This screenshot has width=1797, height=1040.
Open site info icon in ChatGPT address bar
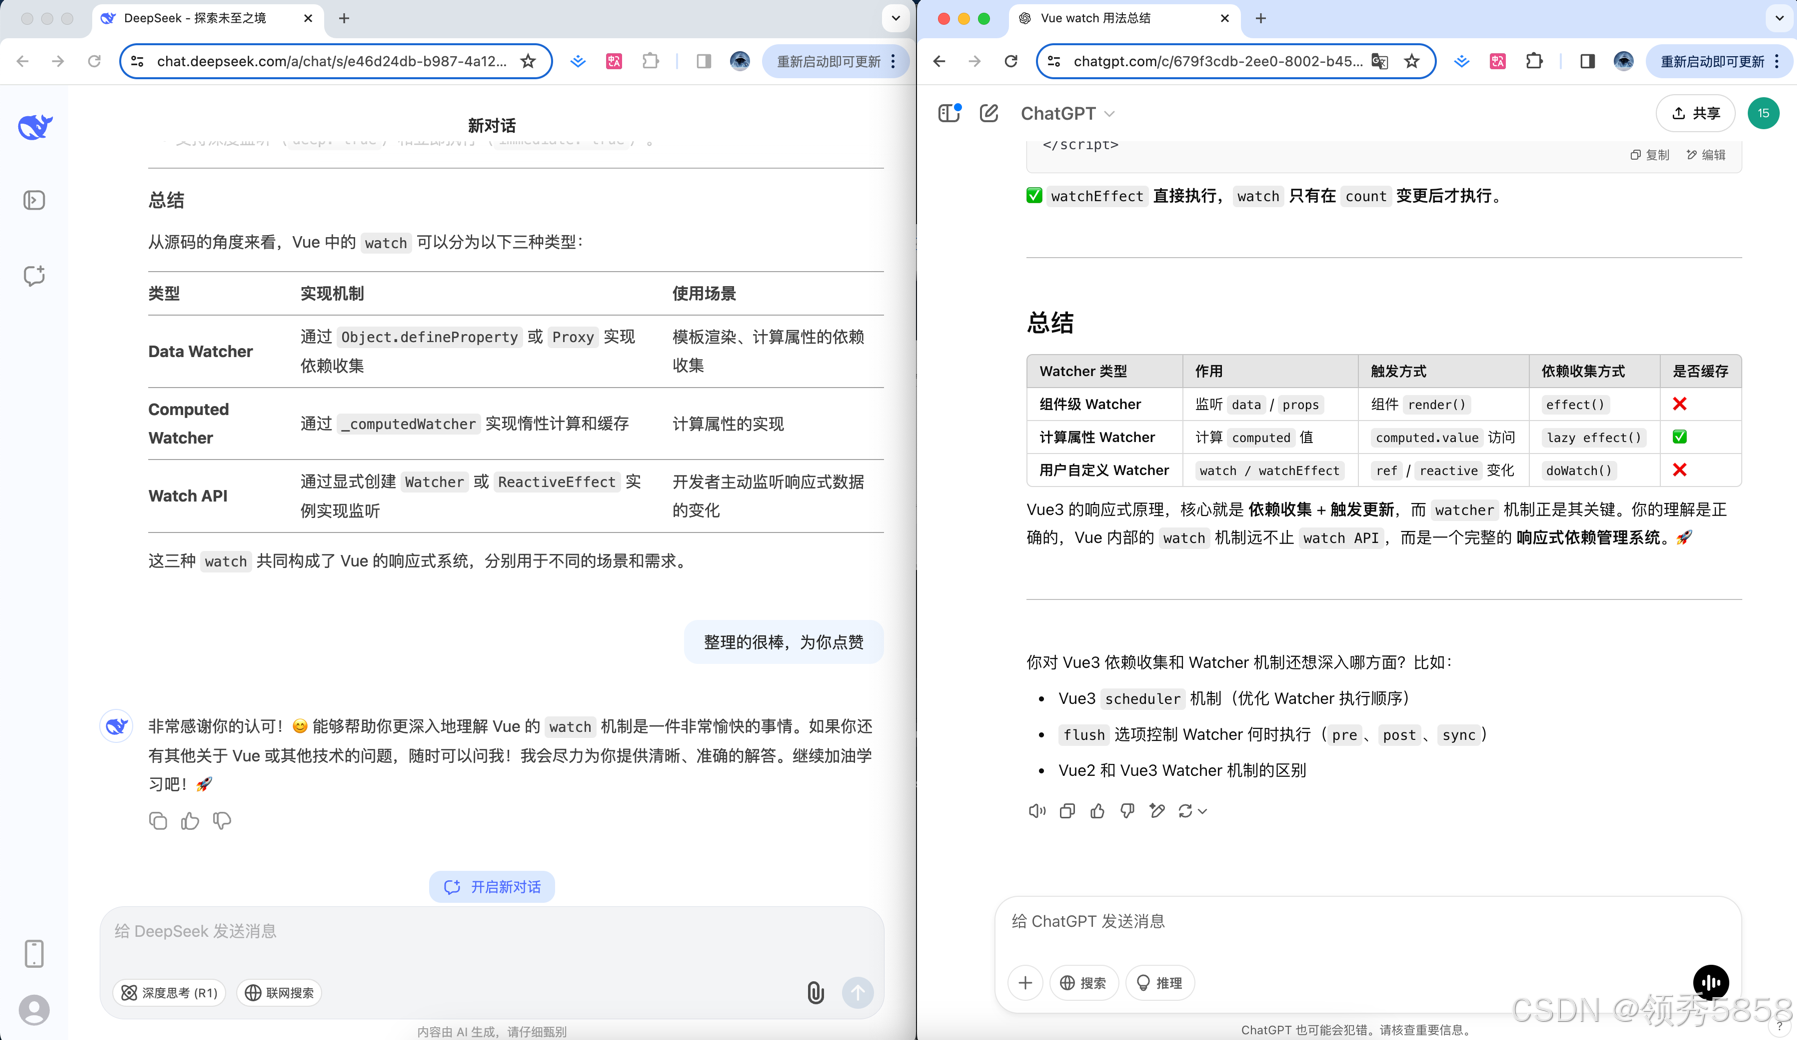[1054, 61]
